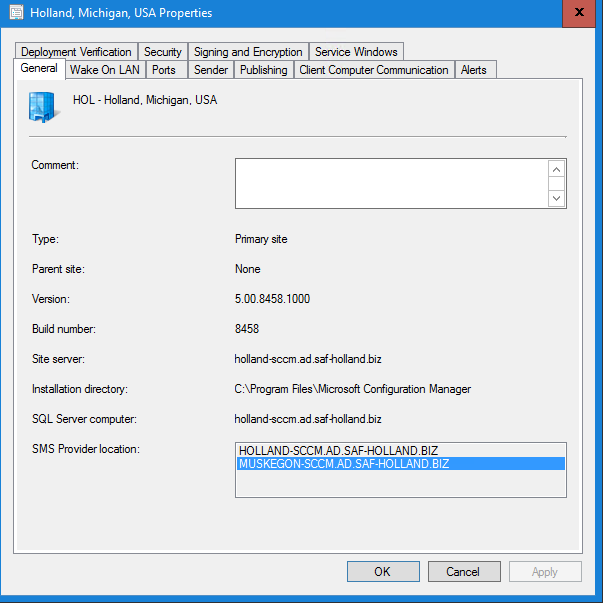603x604 pixels.
Task: Open the Deployment Verification tab
Action: 76,52
